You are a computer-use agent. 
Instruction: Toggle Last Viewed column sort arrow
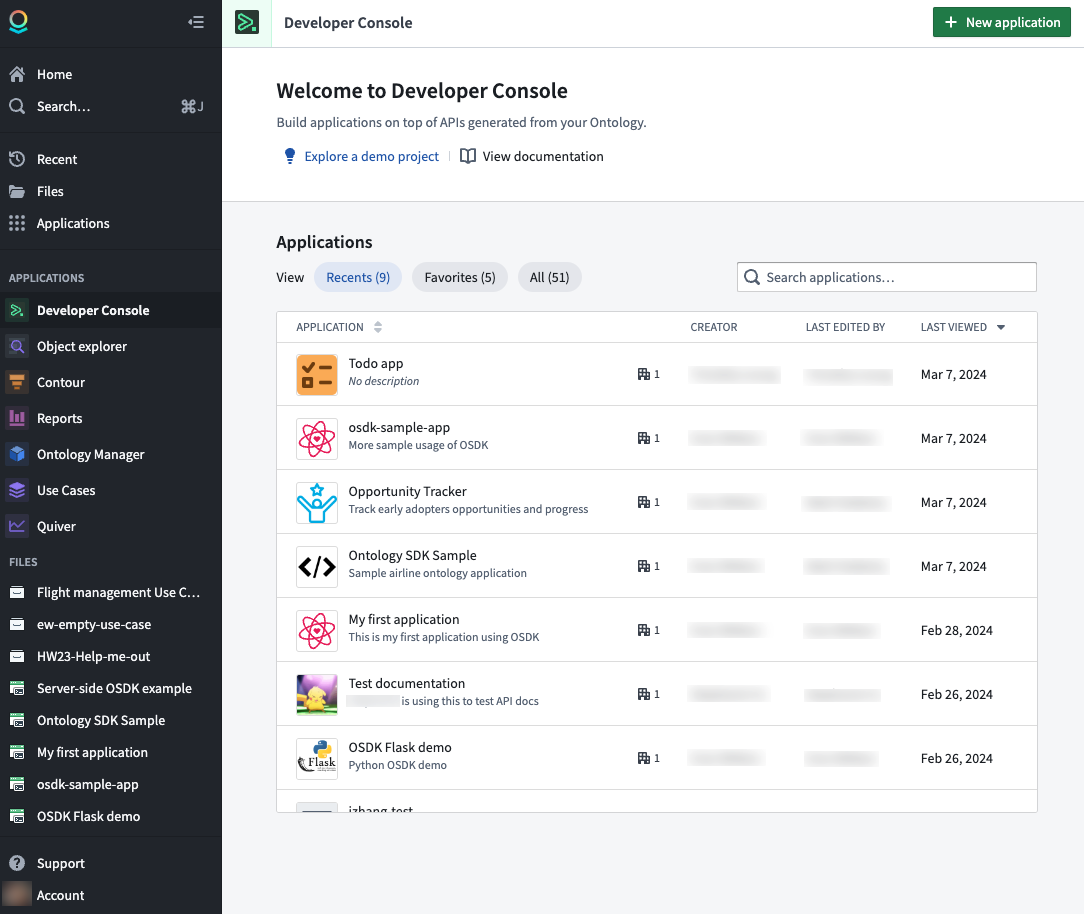coord(1001,327)
